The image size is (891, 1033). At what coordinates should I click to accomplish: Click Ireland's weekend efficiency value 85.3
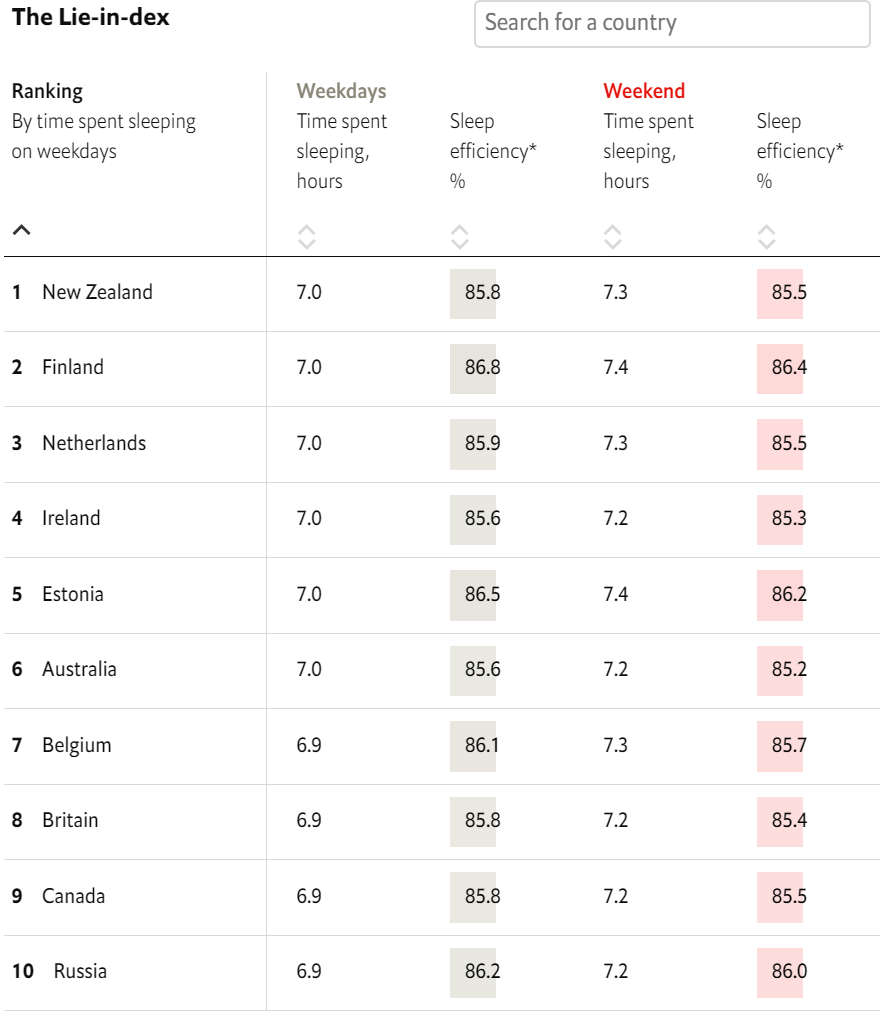pos(788,519)
